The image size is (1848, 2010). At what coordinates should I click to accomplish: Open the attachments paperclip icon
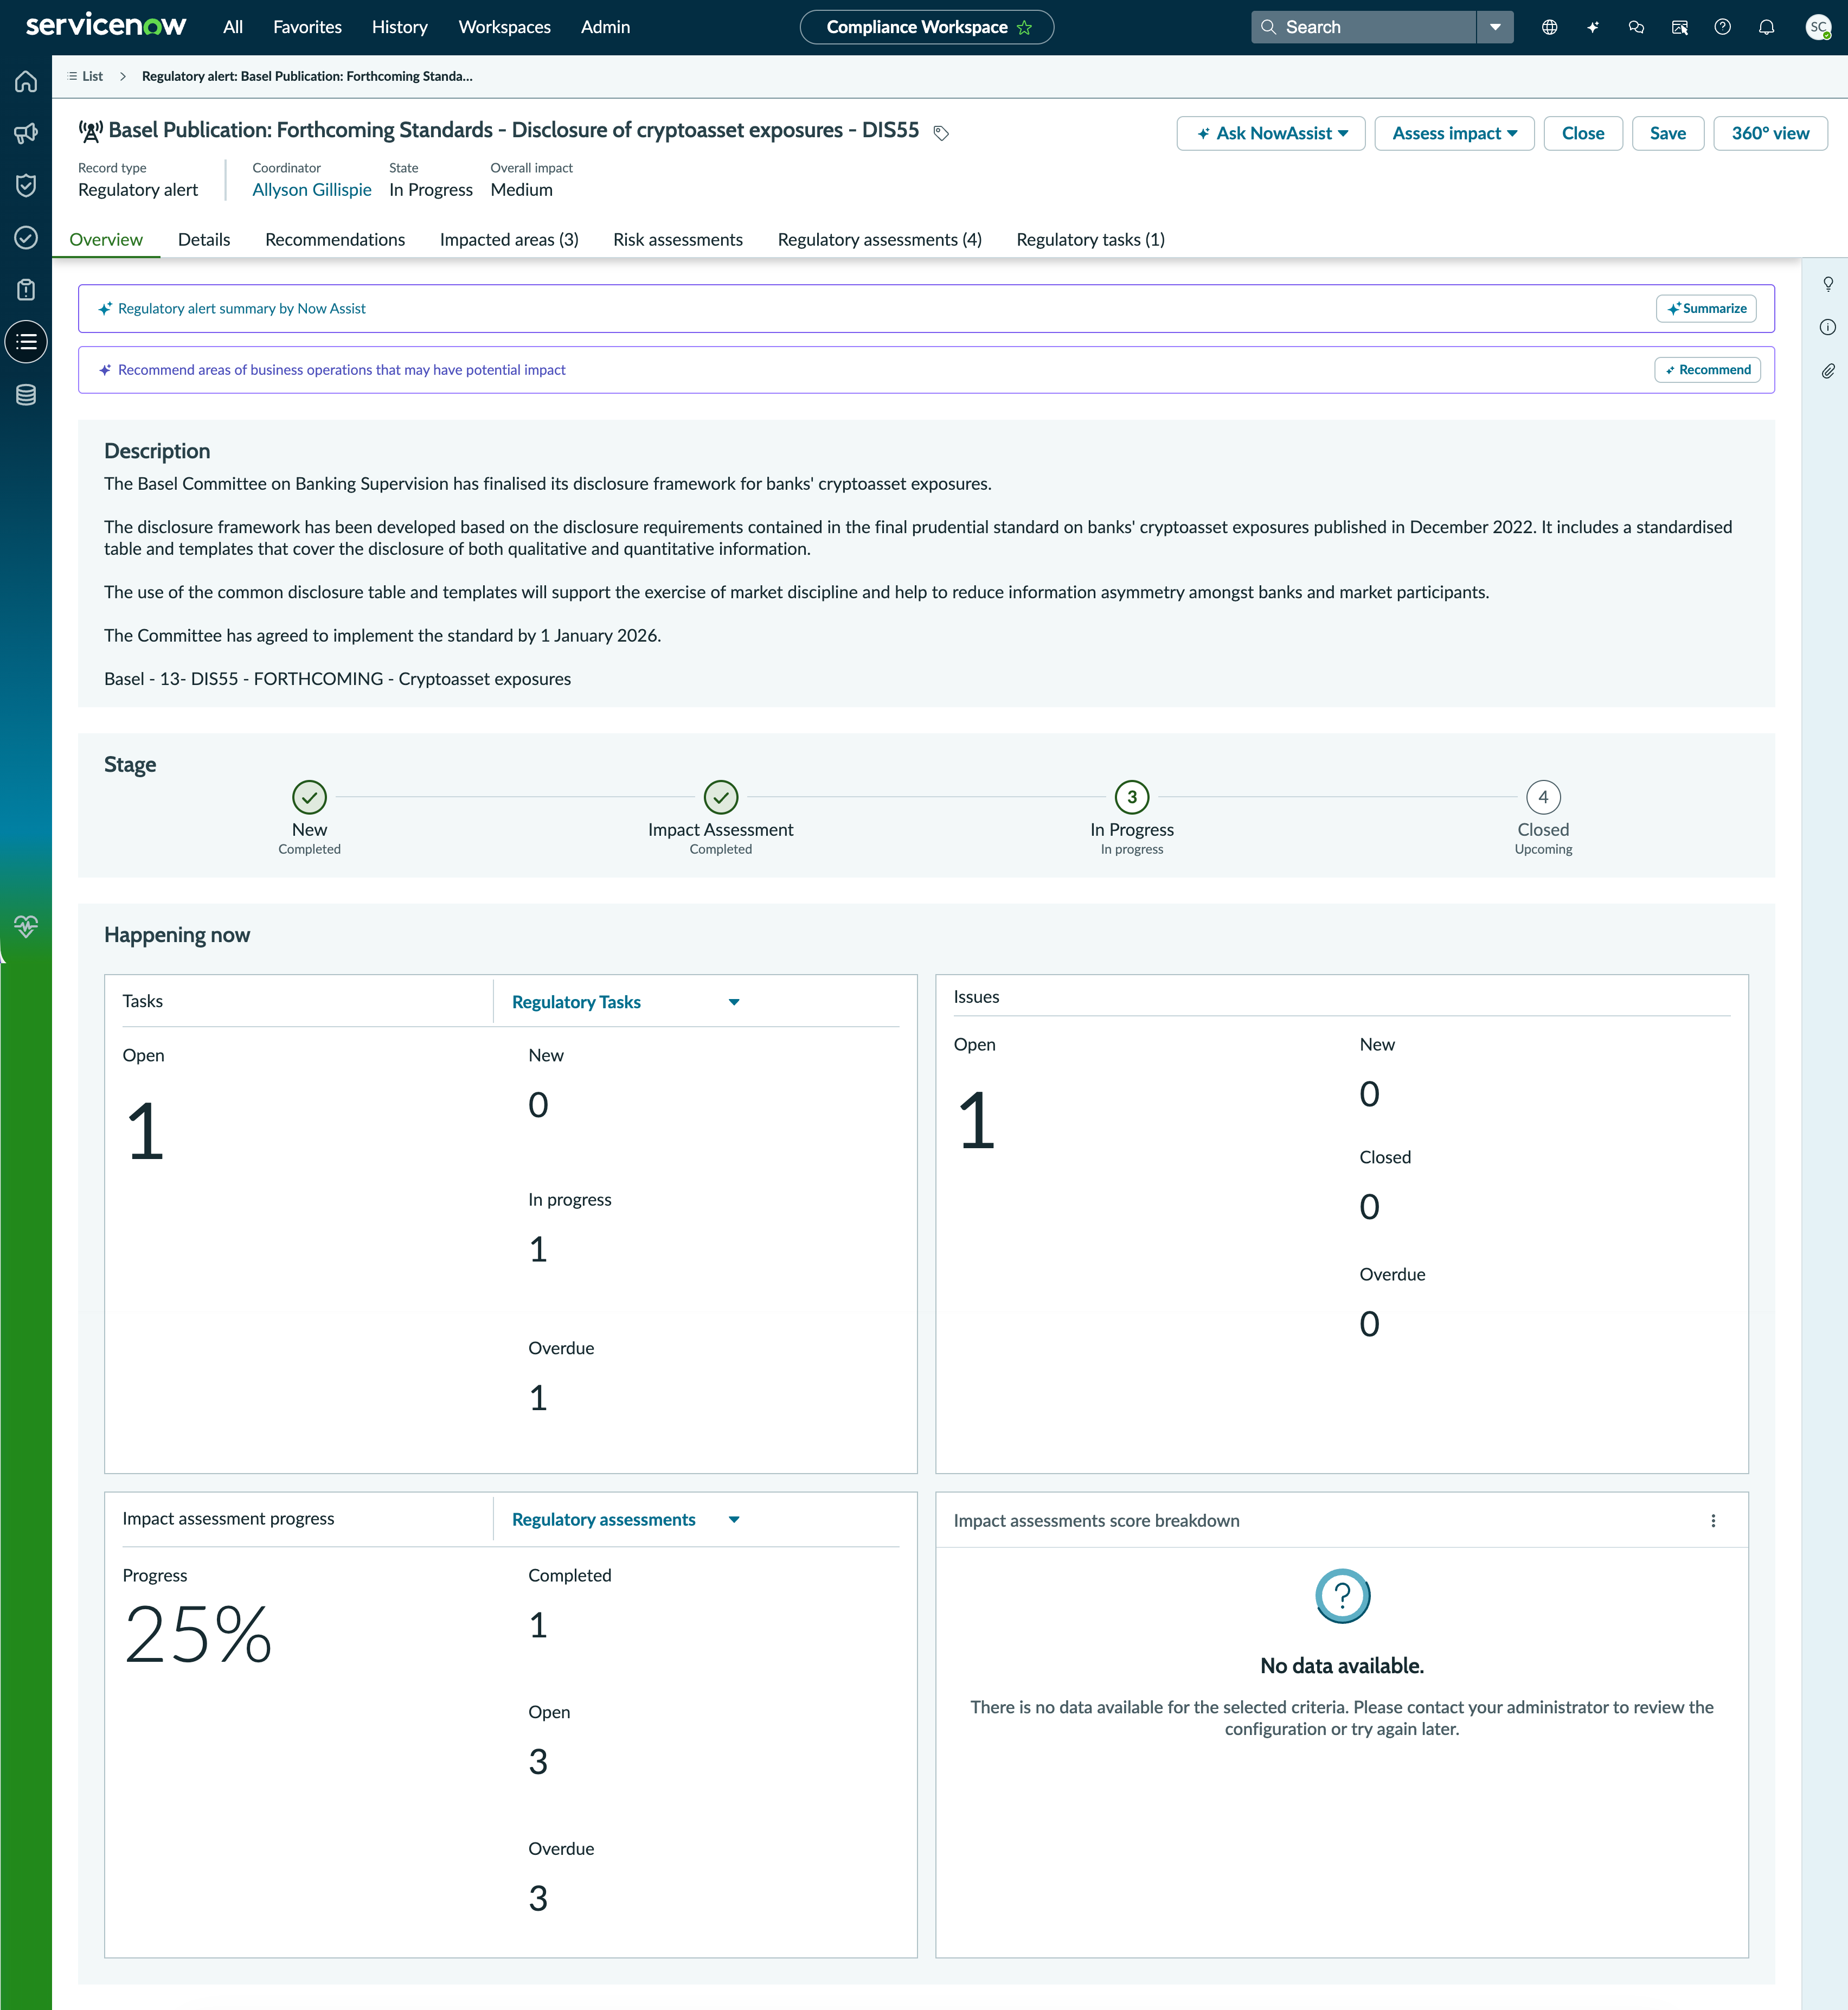1827,371
